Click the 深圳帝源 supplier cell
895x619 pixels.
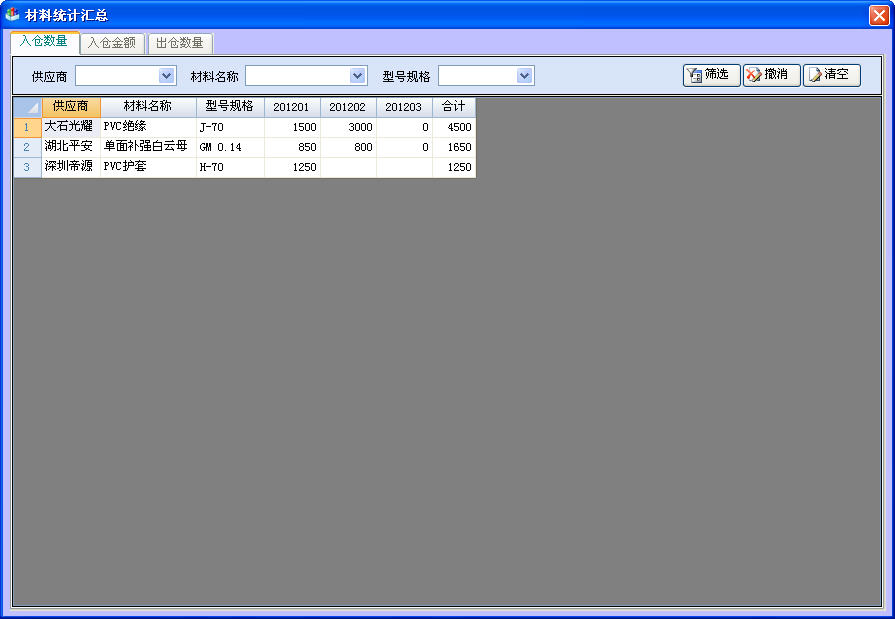[70, 167]
